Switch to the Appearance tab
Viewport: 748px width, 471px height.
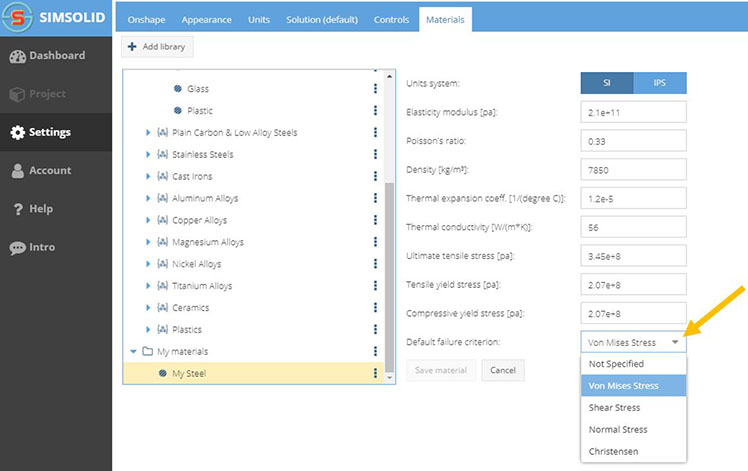[x=206, y=19]
